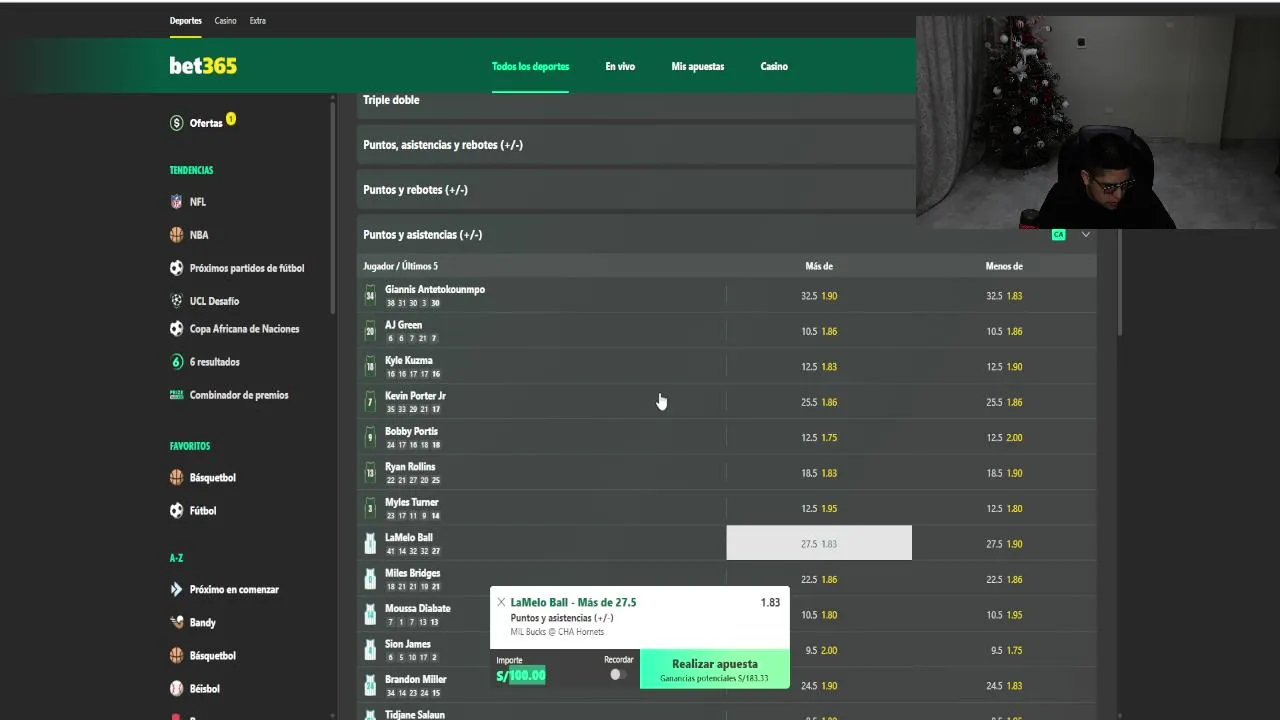This screenshot has height=720, width=1280.
Task: Open Todos los deportes tab
Action: 530,66
